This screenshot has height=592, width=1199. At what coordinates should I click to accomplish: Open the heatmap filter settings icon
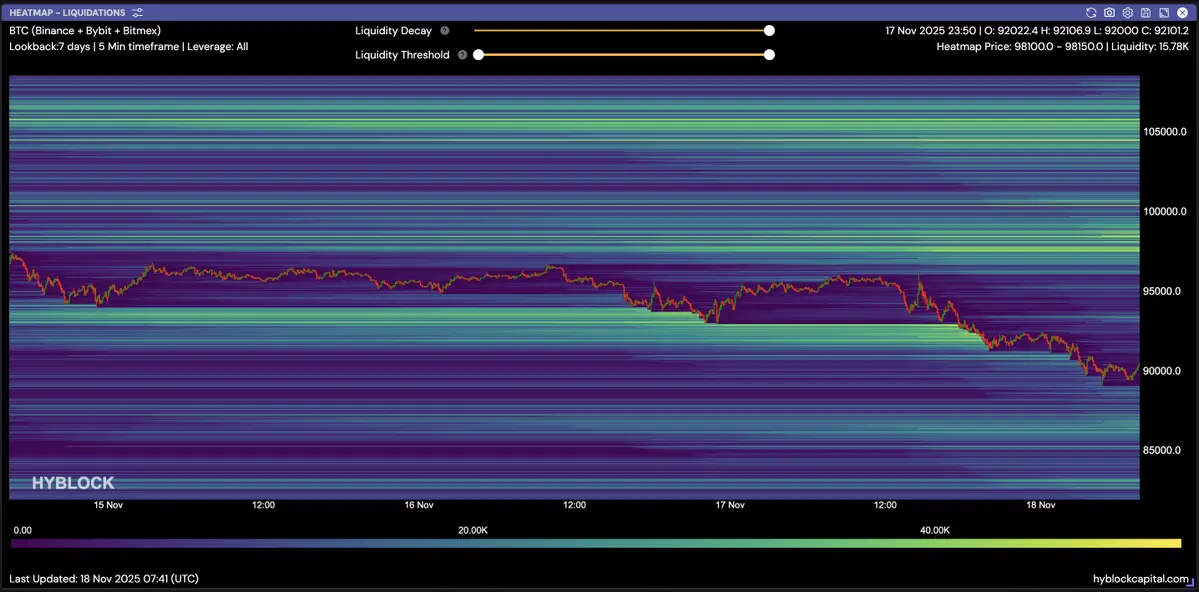138,13
